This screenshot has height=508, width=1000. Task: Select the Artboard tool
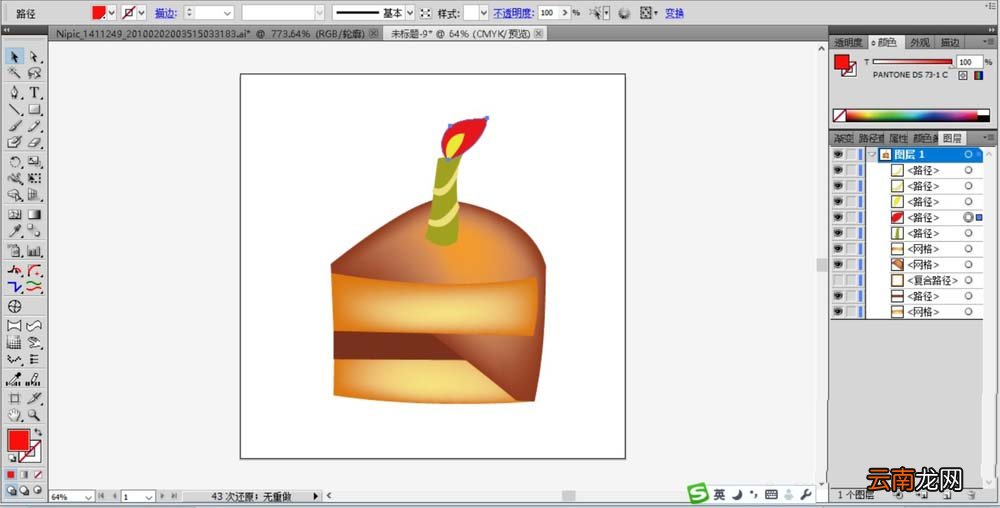point(15,399)
